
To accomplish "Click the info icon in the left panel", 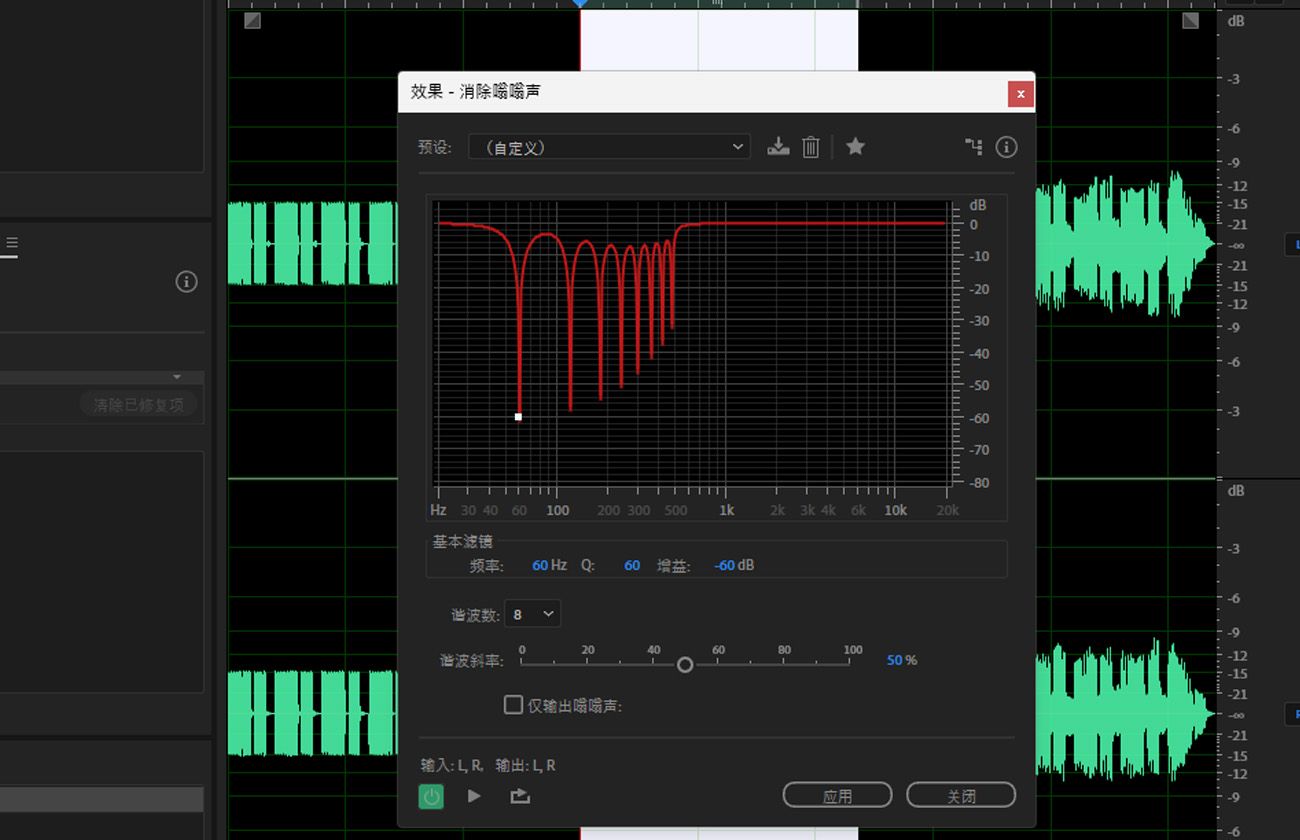I will [x=187, y=282].
